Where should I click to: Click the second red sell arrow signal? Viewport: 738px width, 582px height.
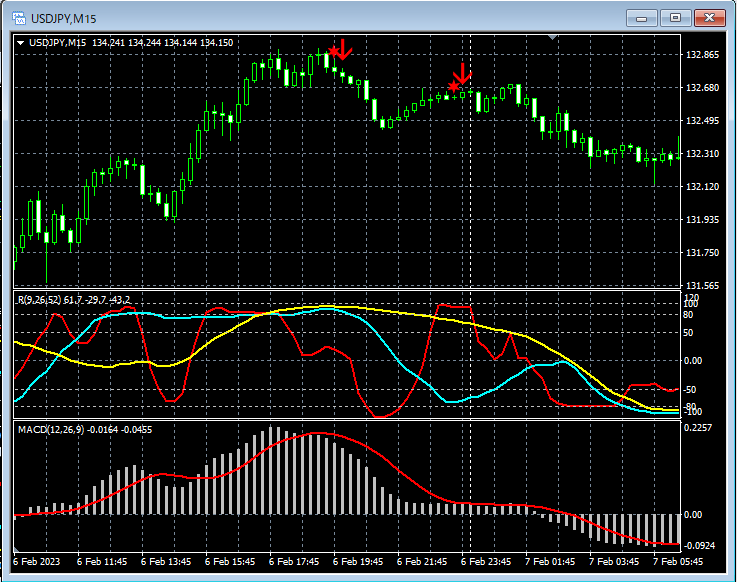461,74
